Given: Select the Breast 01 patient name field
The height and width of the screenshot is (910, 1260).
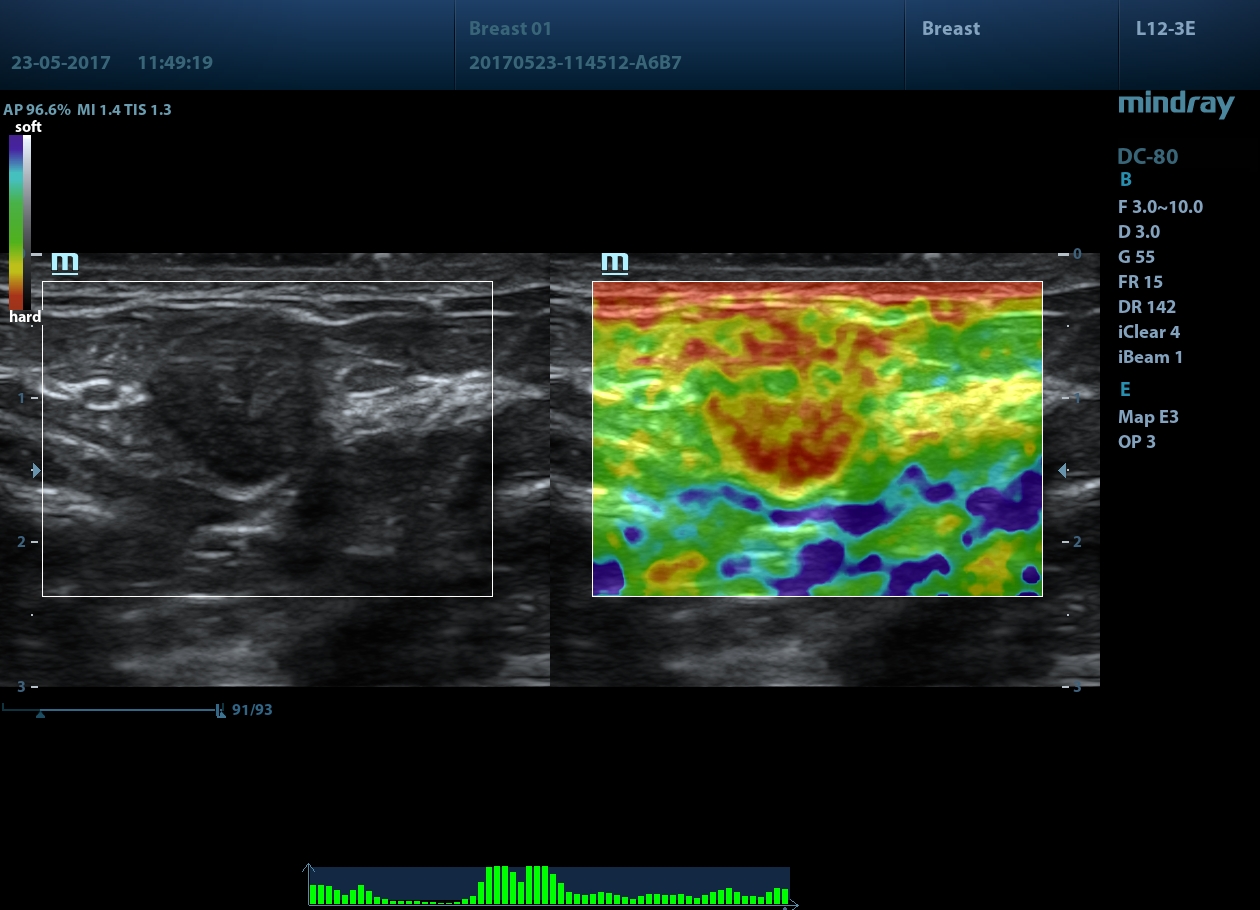Looking at the screenshot, I should coord(510,29).
